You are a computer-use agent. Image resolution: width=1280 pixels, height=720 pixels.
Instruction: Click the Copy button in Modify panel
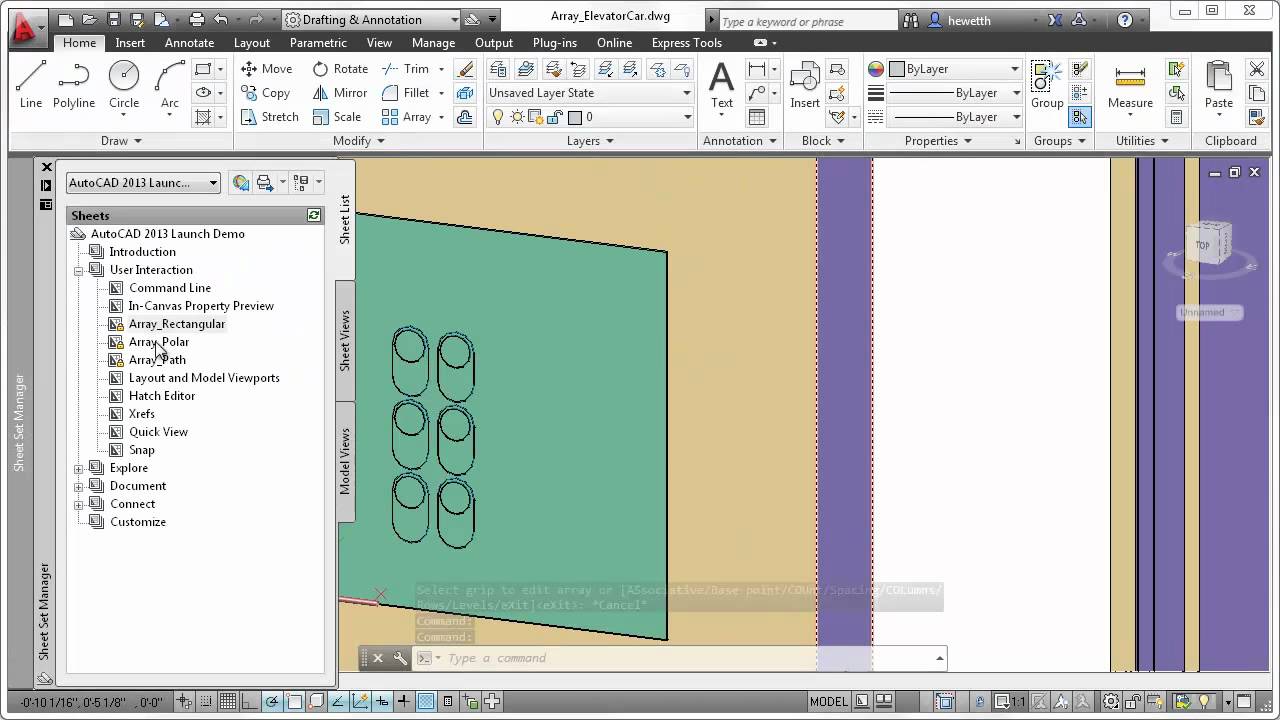pos(265,93)
